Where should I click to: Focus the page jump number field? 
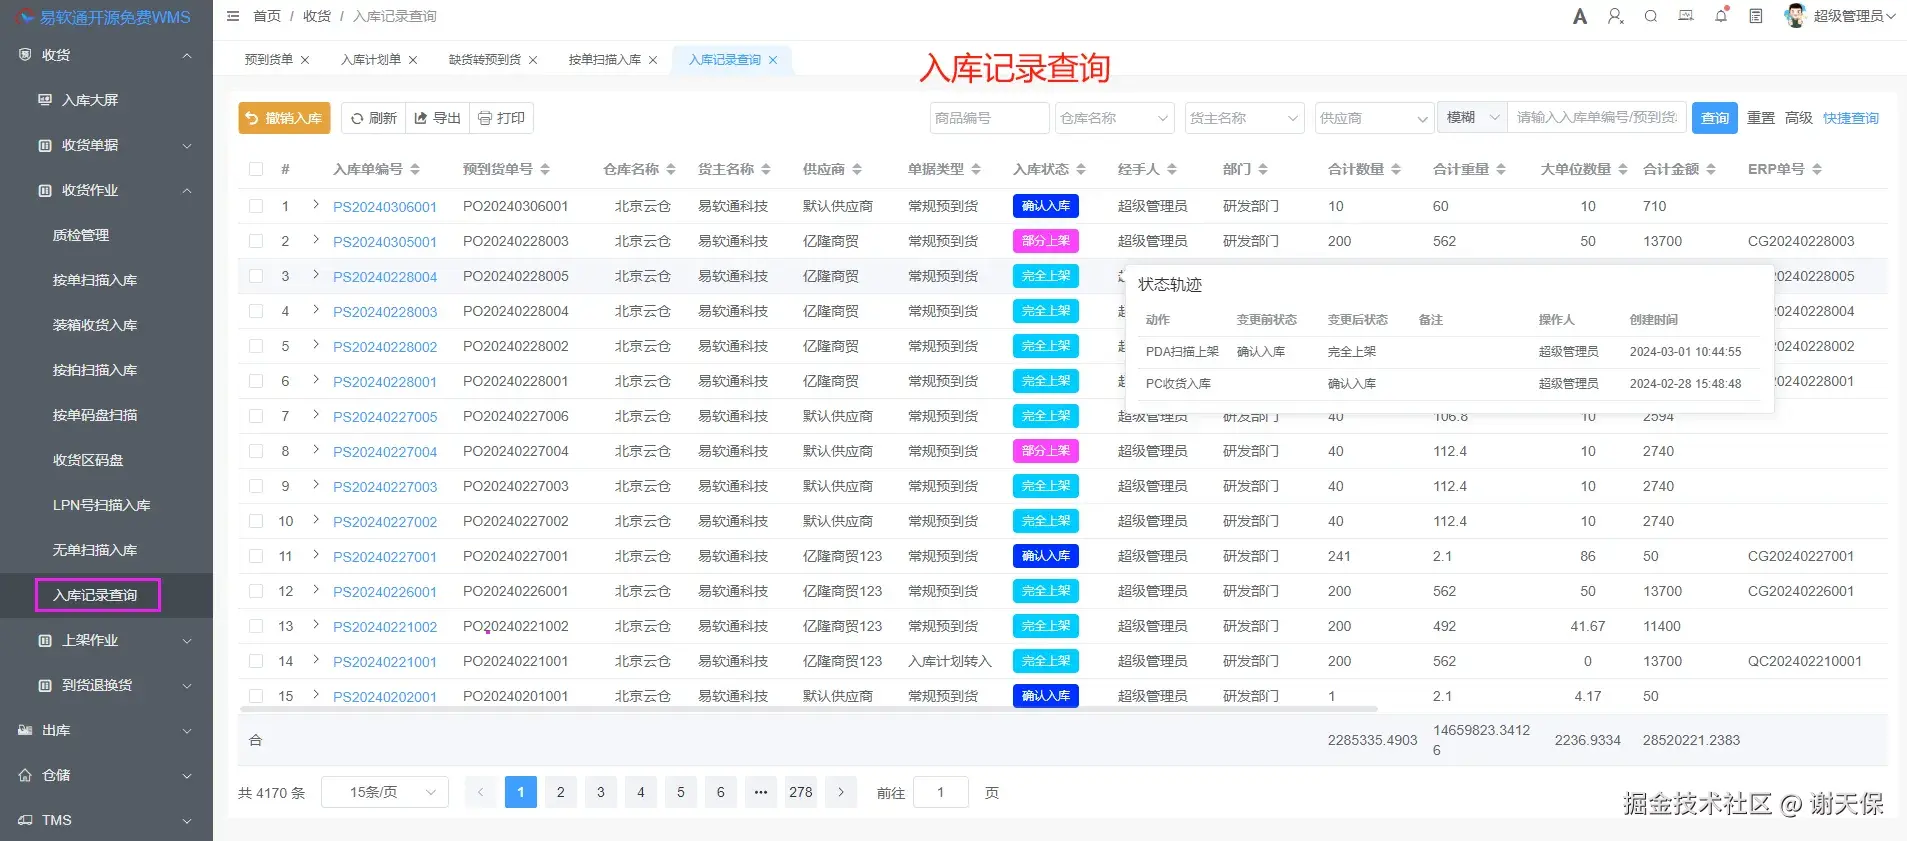941,792
